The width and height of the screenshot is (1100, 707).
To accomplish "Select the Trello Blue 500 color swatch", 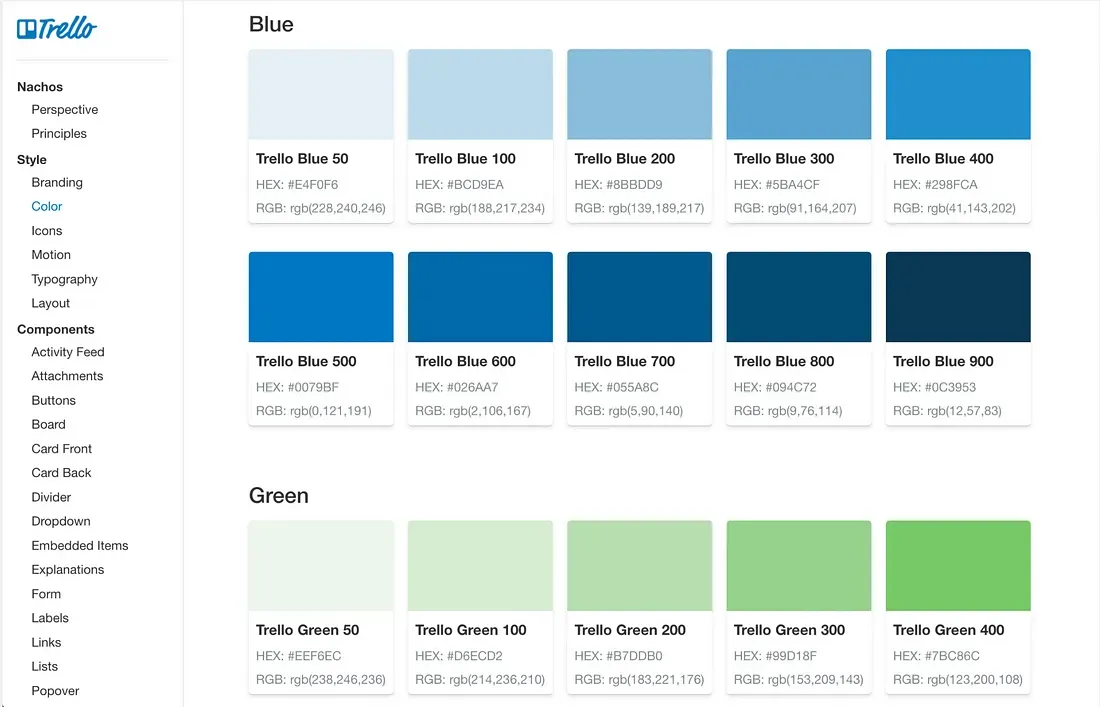I will (320, 296).
